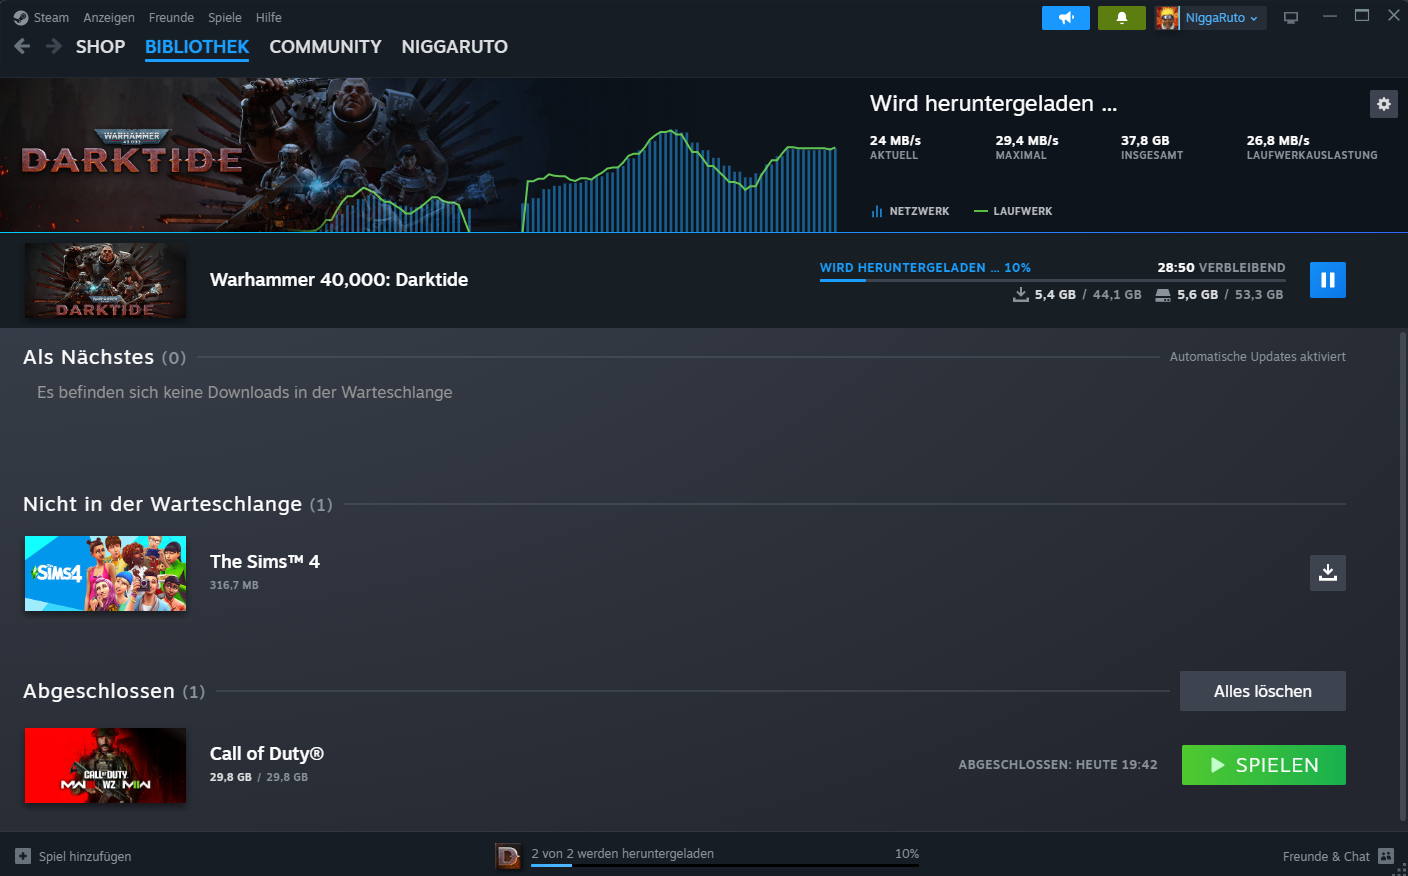
Task: Click Warhammer 40,000: Darktide title
Action: tap(339, 280)
